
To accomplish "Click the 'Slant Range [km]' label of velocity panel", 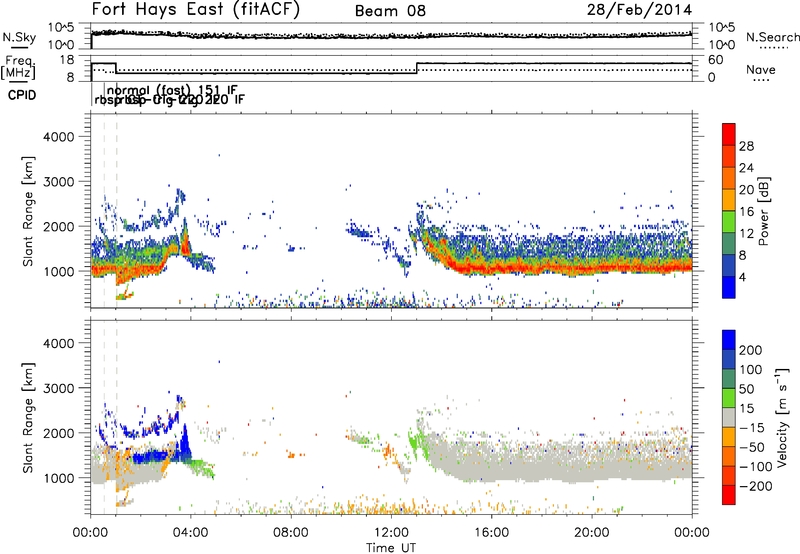I will 28,417.
